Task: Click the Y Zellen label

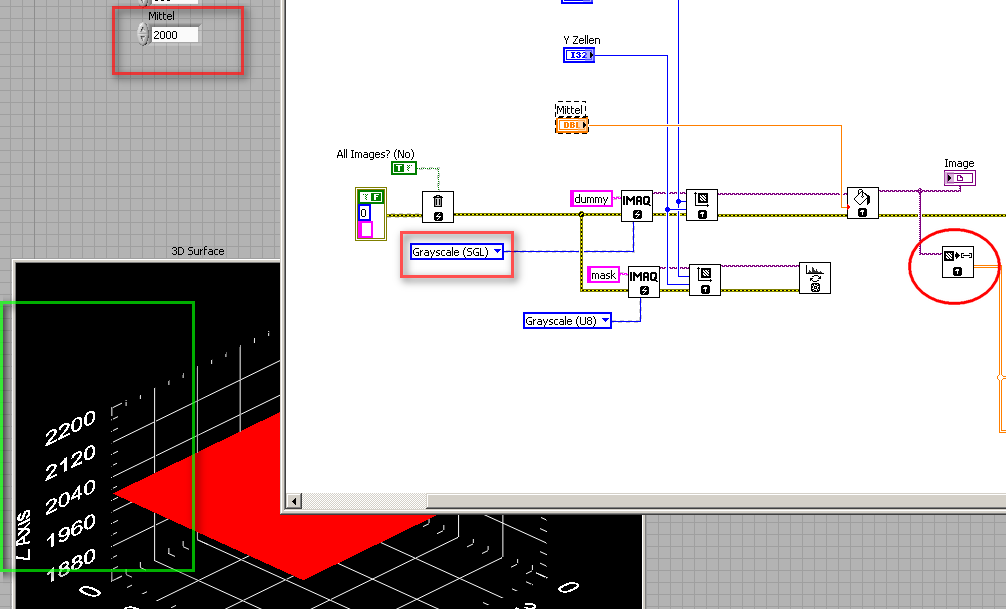Action: point(582,40)
